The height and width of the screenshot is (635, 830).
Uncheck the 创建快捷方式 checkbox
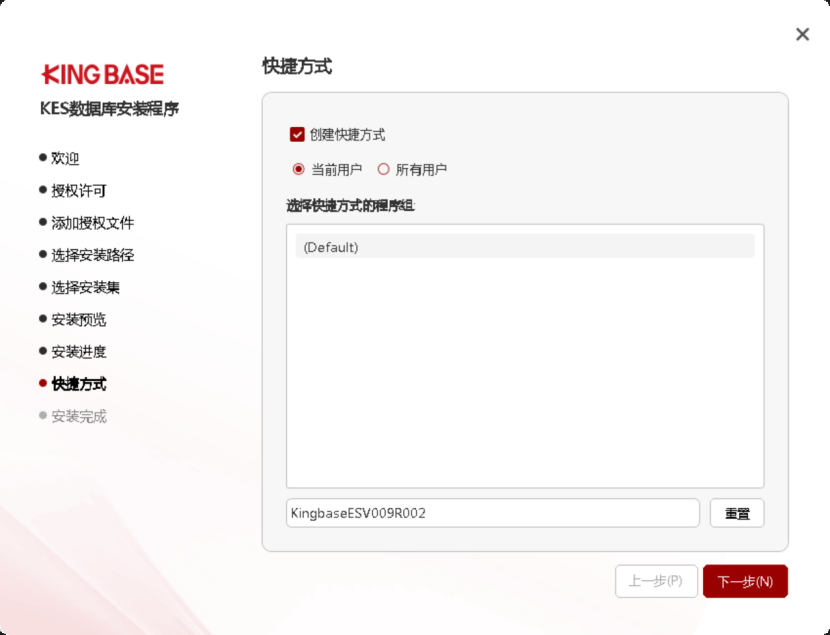click(297, 134)
